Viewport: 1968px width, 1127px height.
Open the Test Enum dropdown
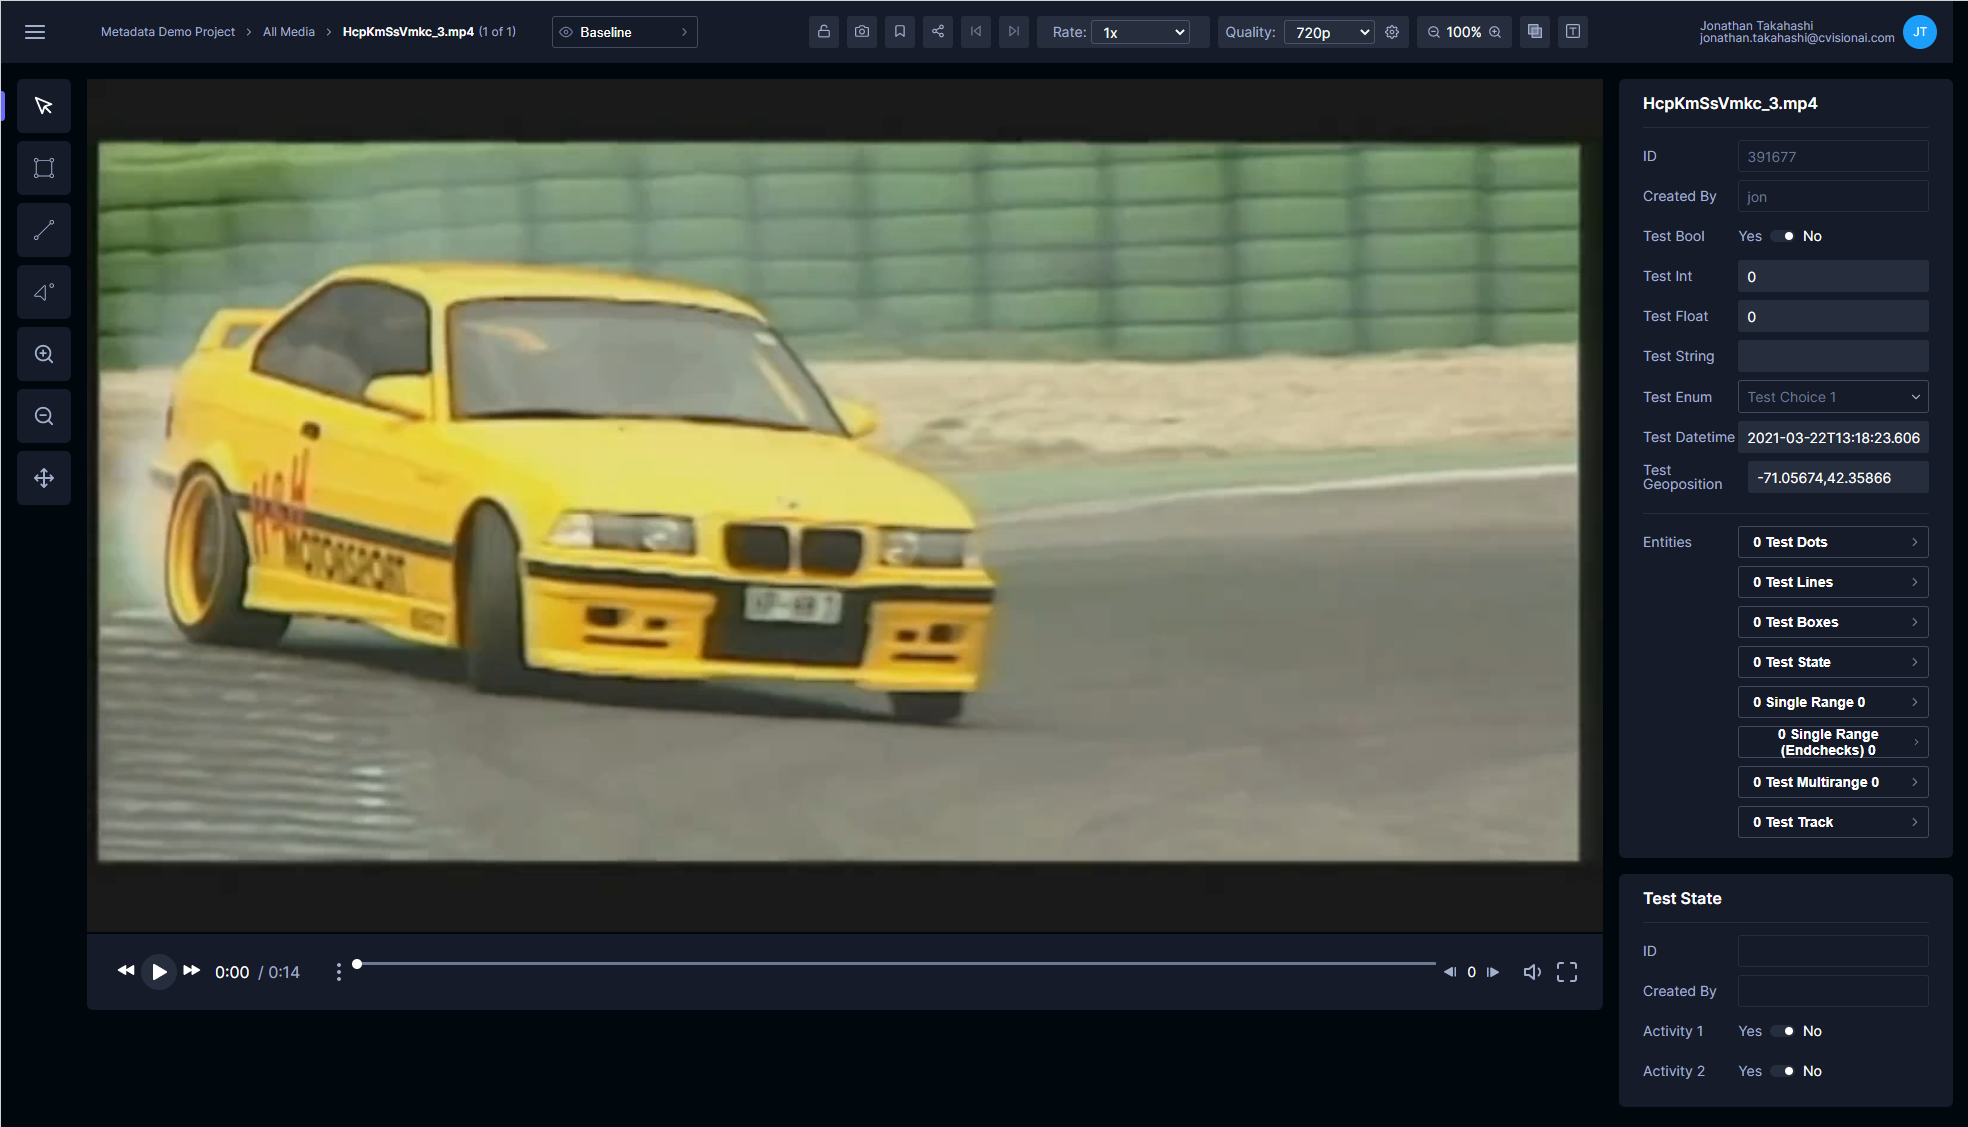pos(1832,397)
